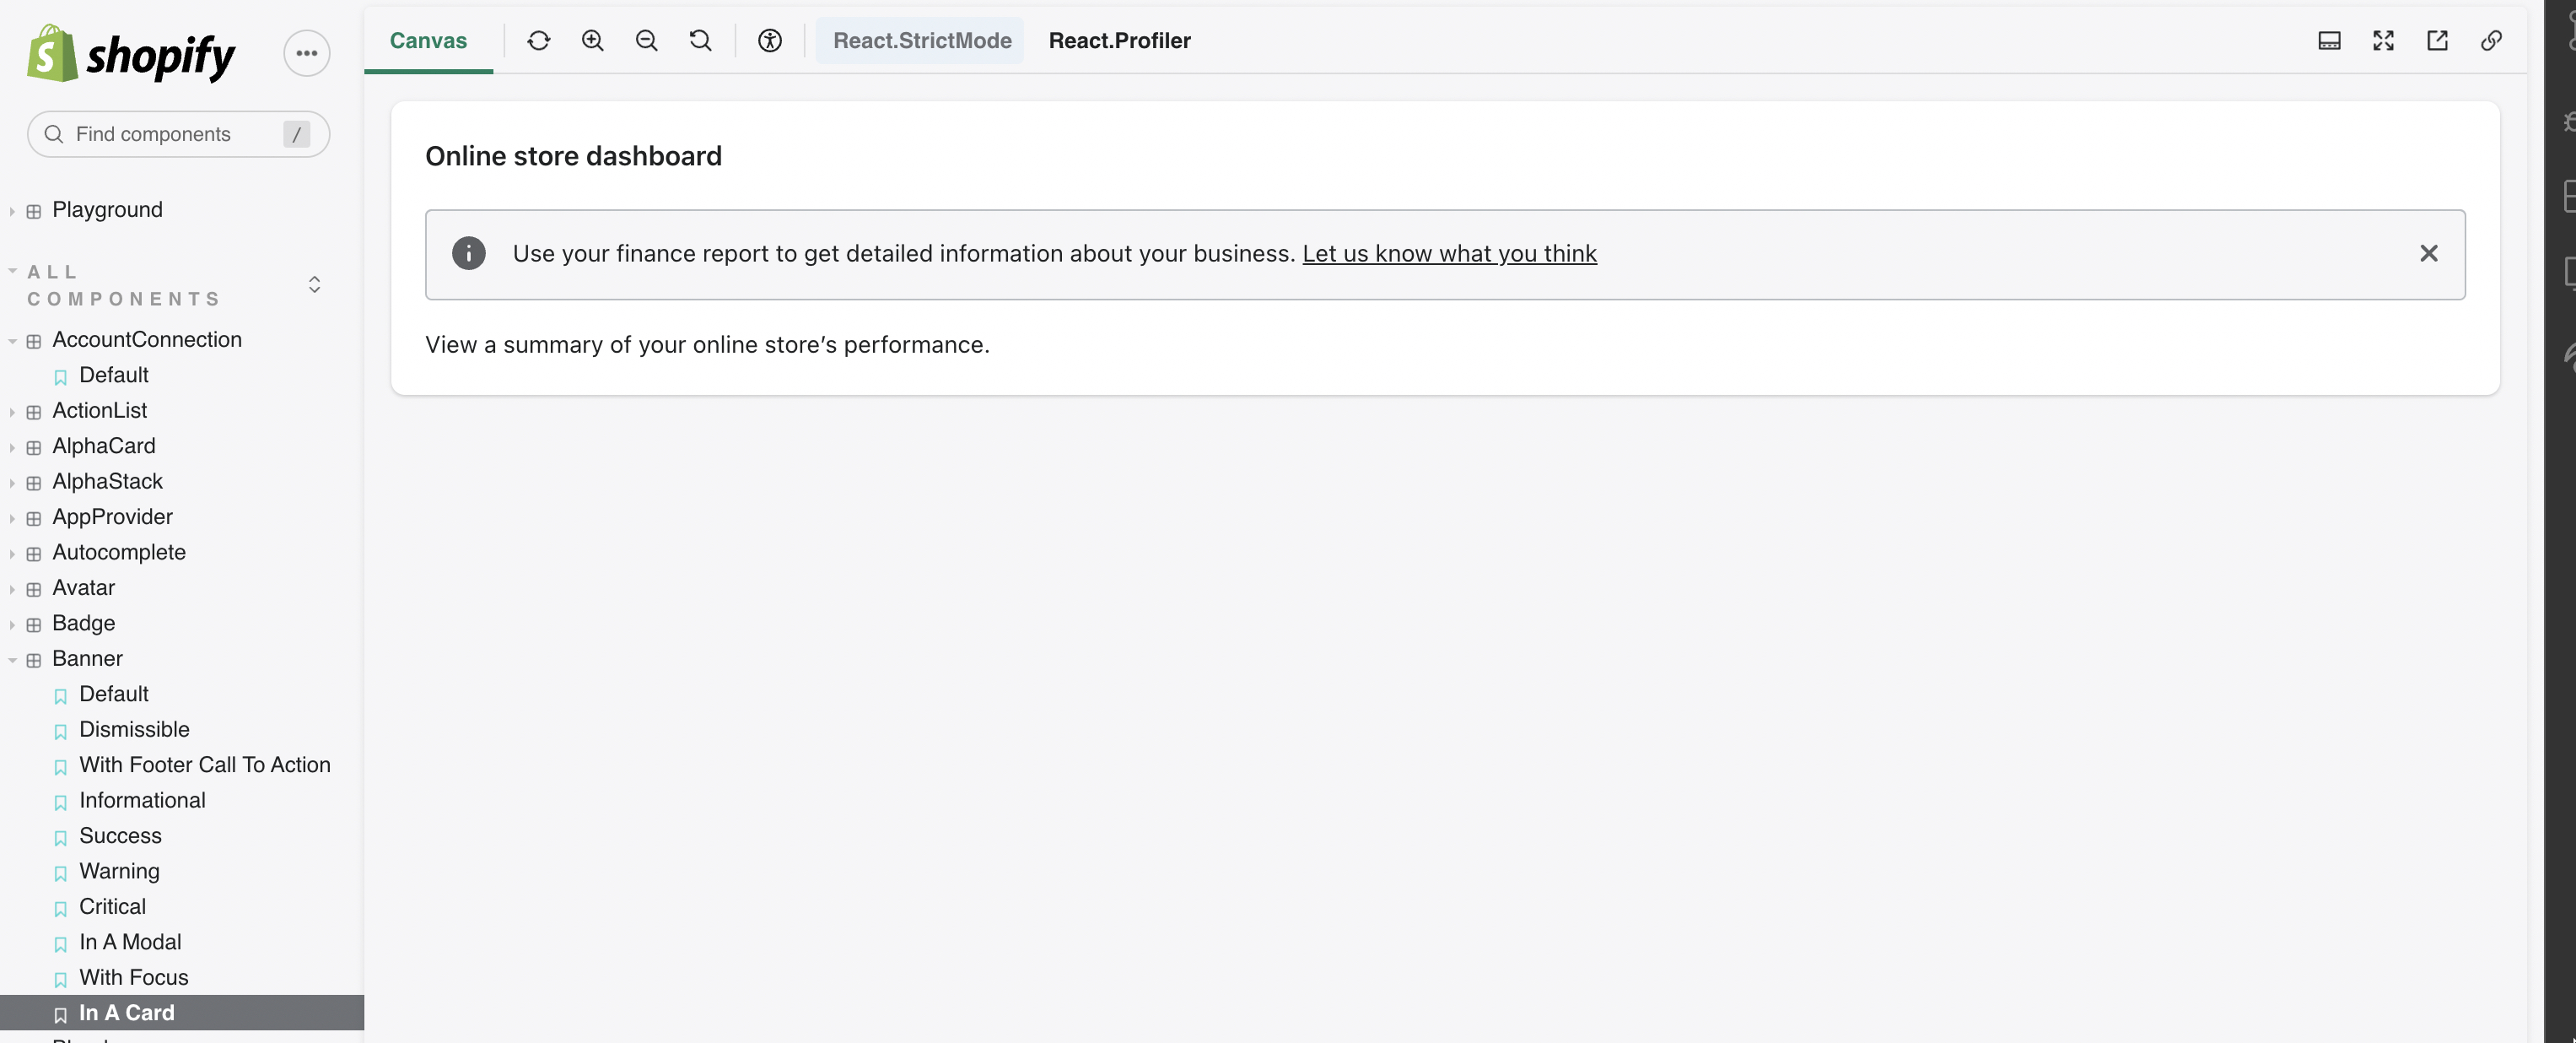Open canvas in new tab icon
Viewport: 2576px width, 1043px height.
[x=2437, y=40]
